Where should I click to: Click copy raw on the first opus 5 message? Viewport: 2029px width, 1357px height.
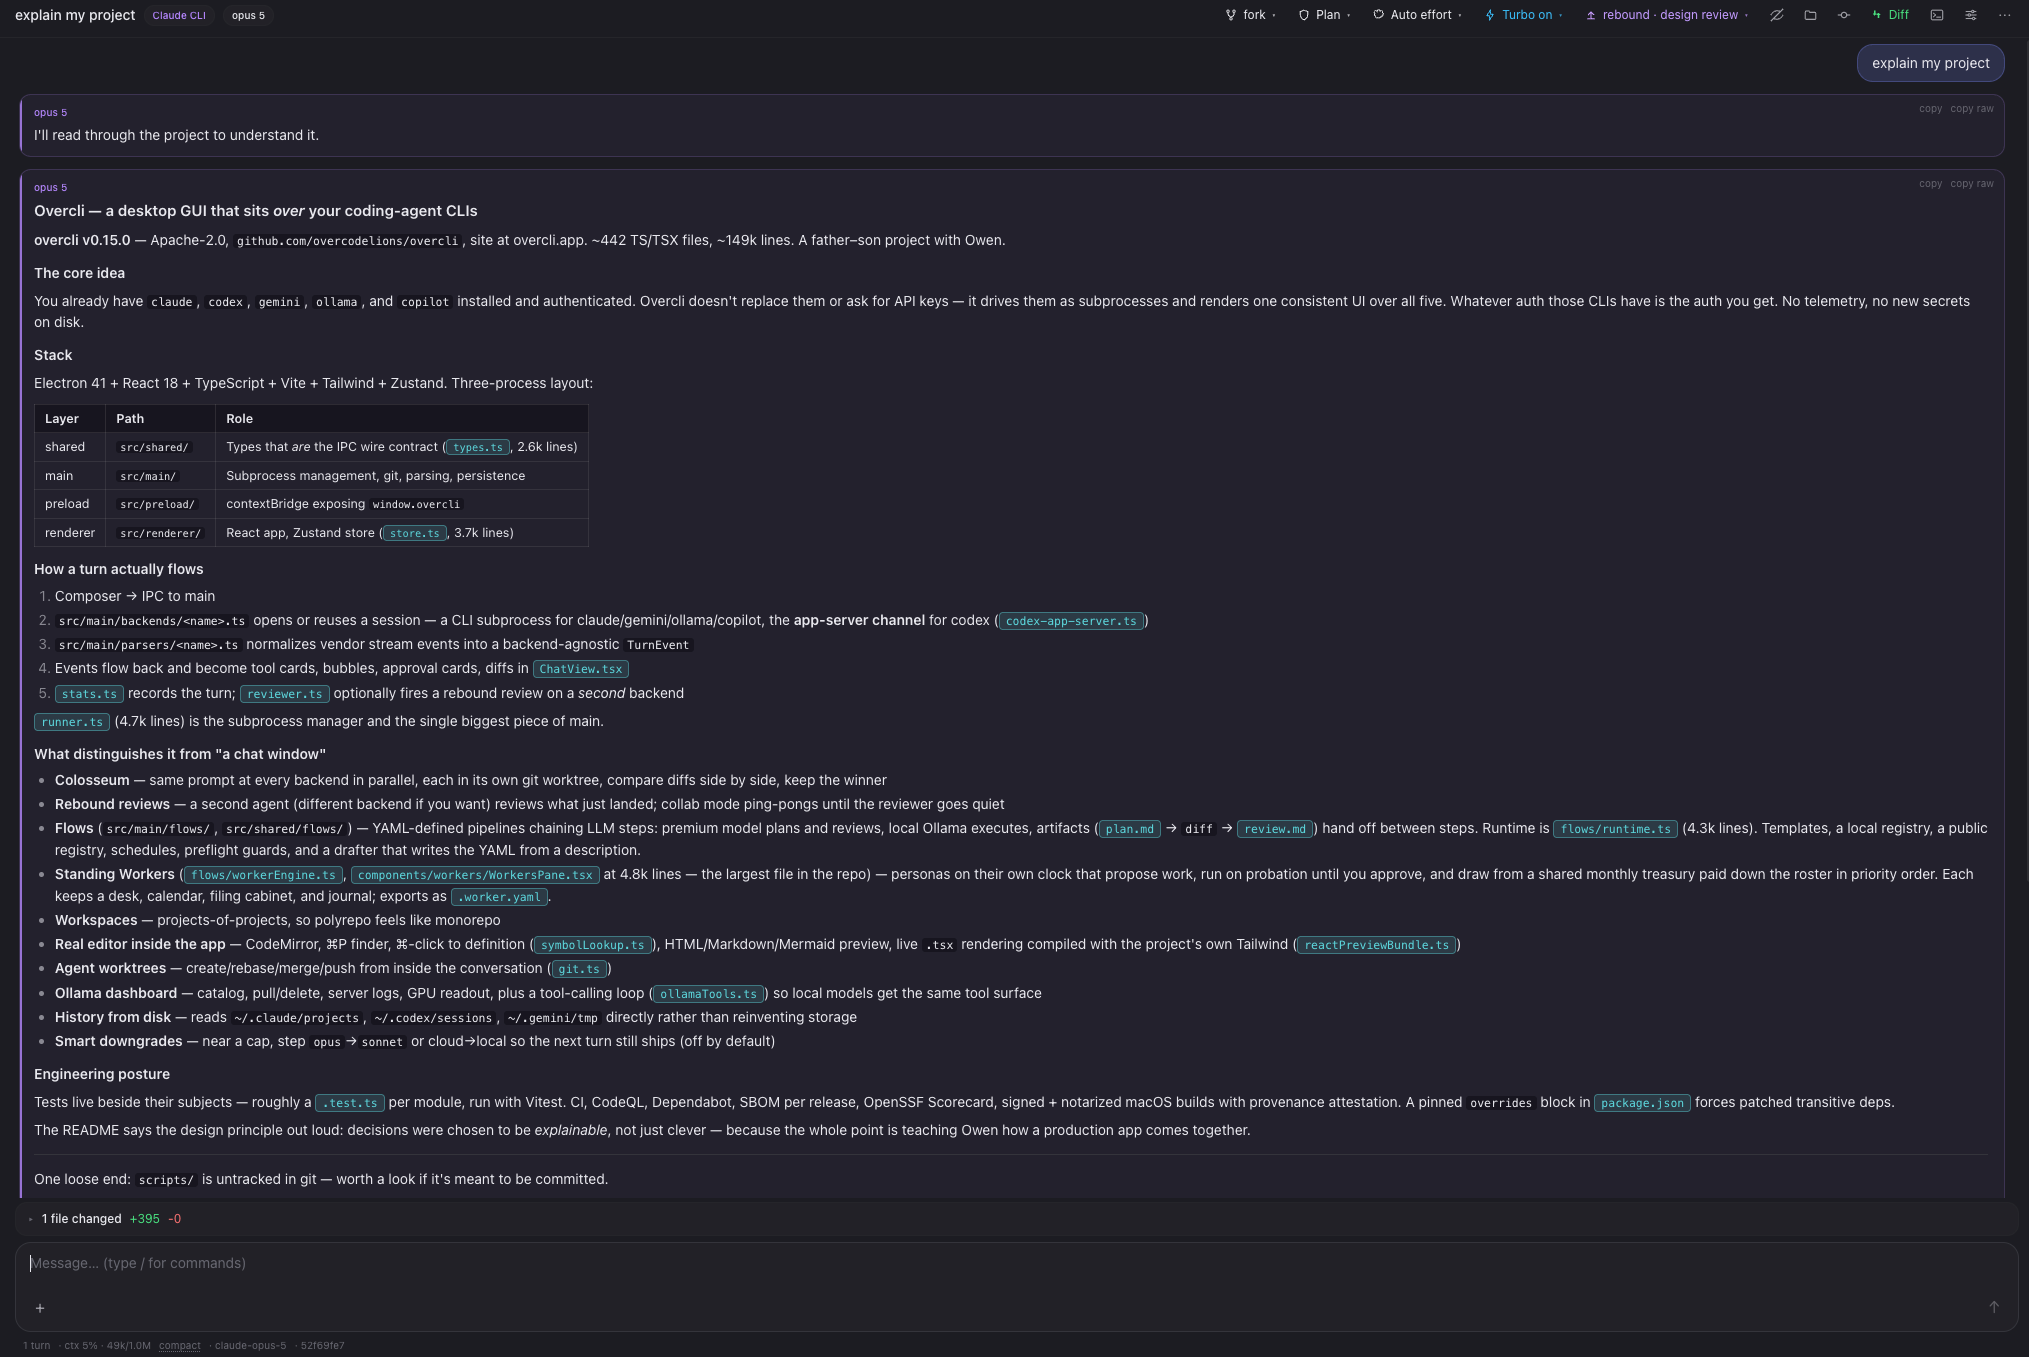pos(1972,109)
